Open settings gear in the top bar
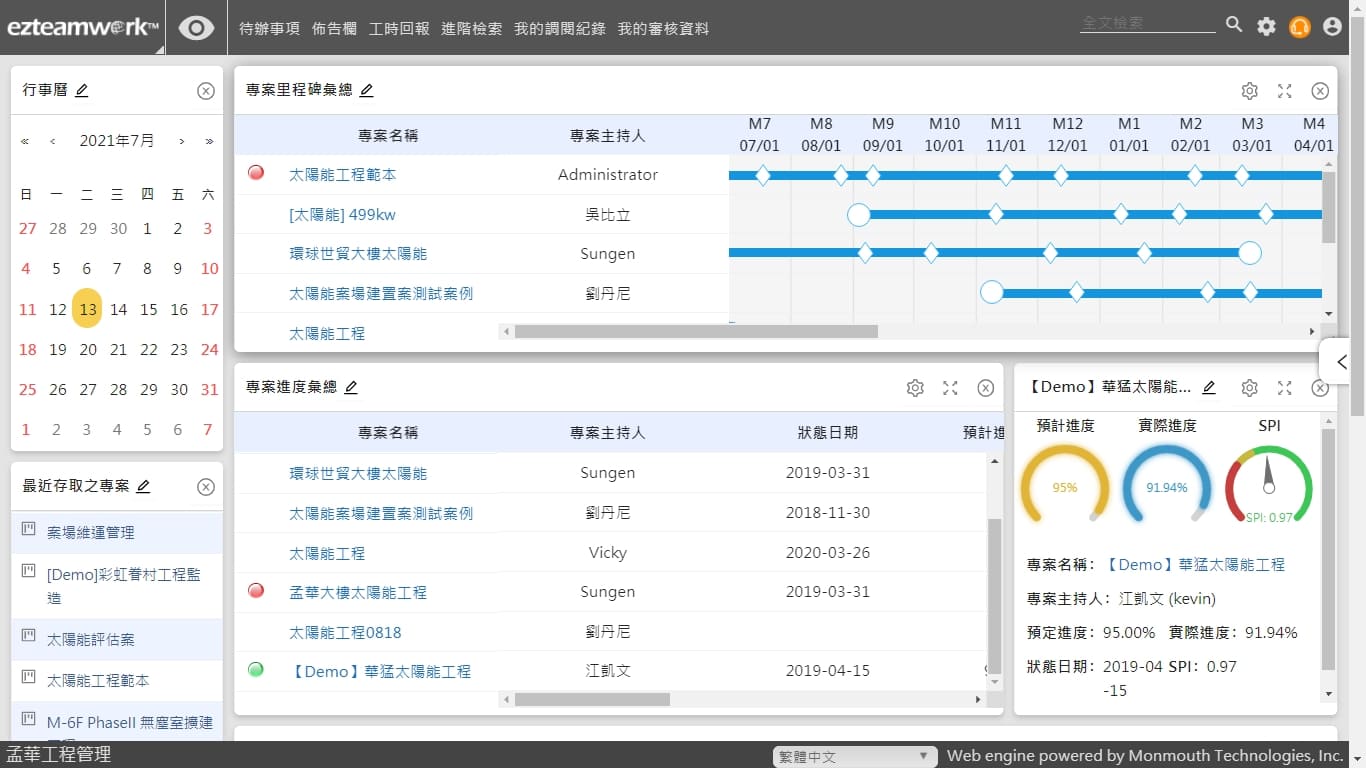Image resolution: width=1366 pixels, height=768 pixels. click(x=1266, y=27)
